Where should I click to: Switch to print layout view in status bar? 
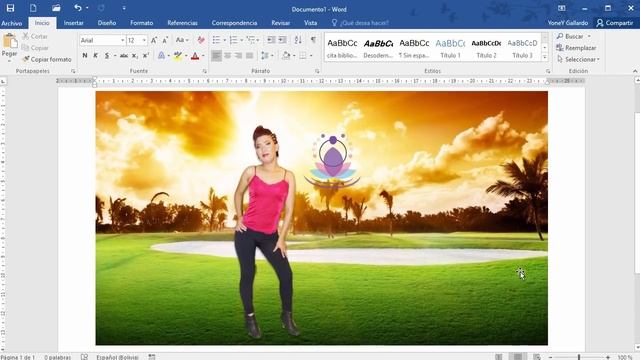(x=518, y=357)
